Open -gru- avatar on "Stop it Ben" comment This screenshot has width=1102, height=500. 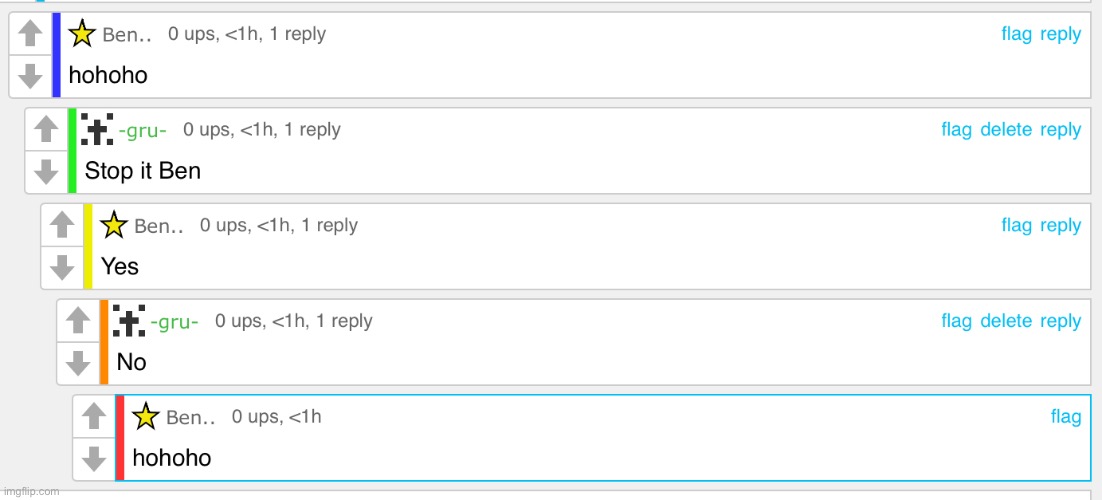click(x=97, y=129)
